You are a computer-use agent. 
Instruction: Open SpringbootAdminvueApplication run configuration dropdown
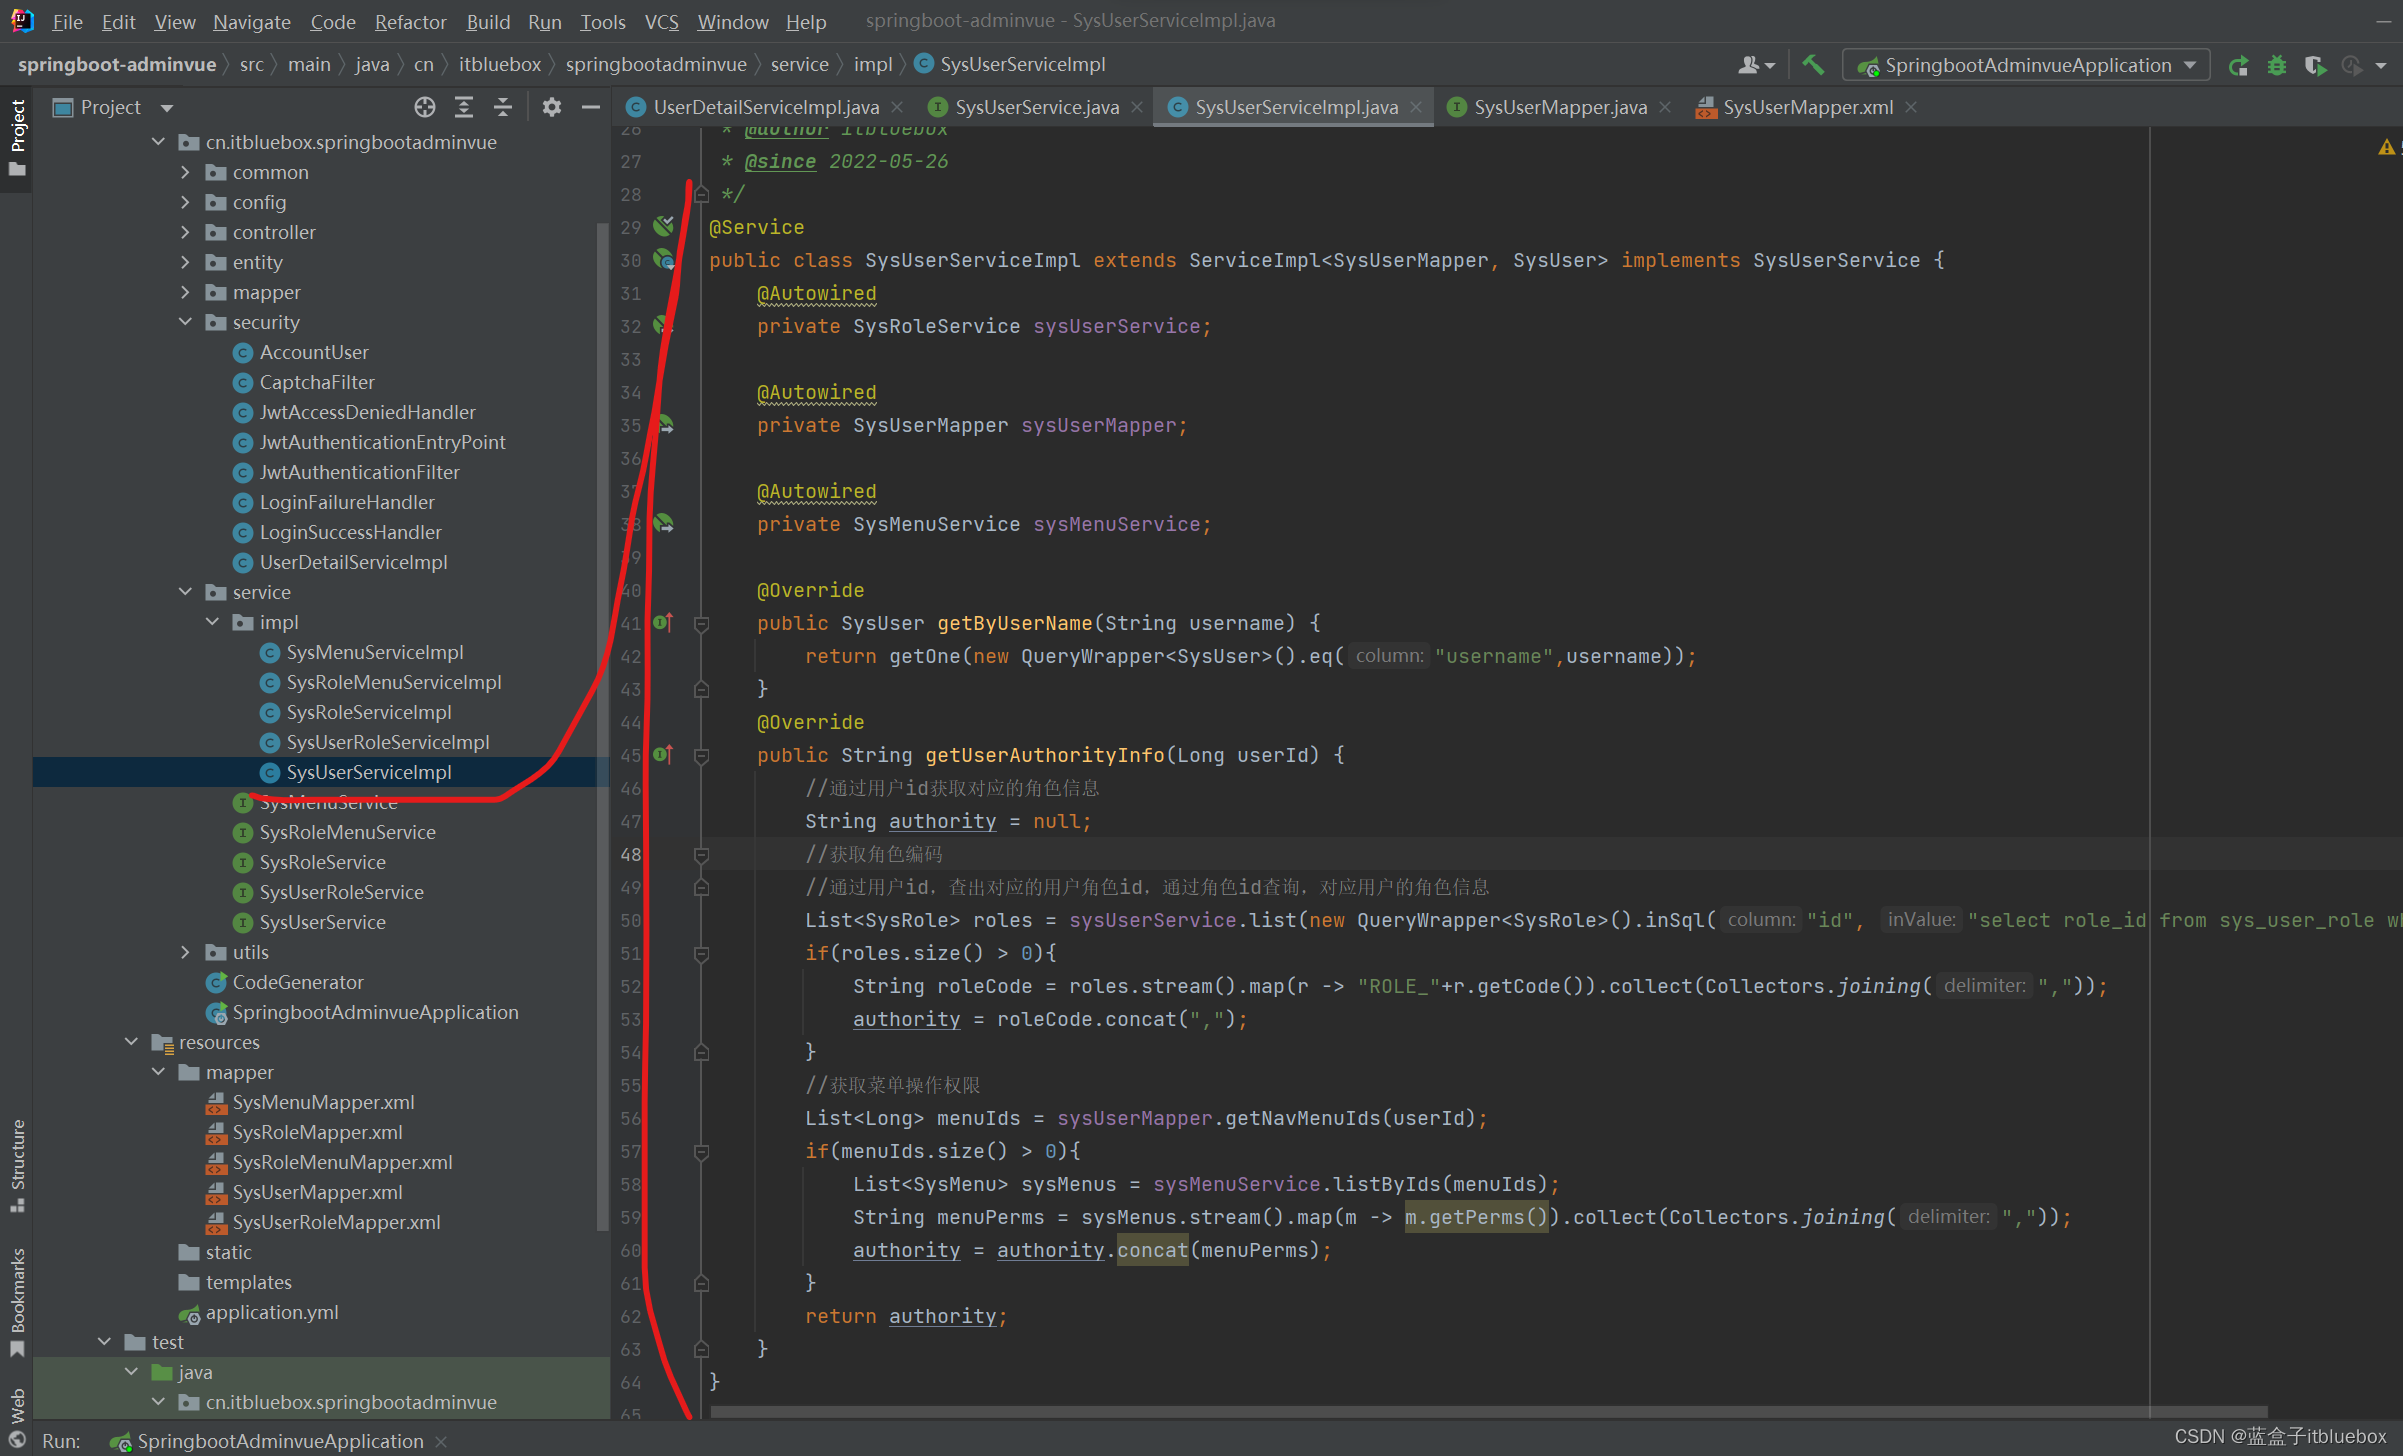pos(2026,66)
